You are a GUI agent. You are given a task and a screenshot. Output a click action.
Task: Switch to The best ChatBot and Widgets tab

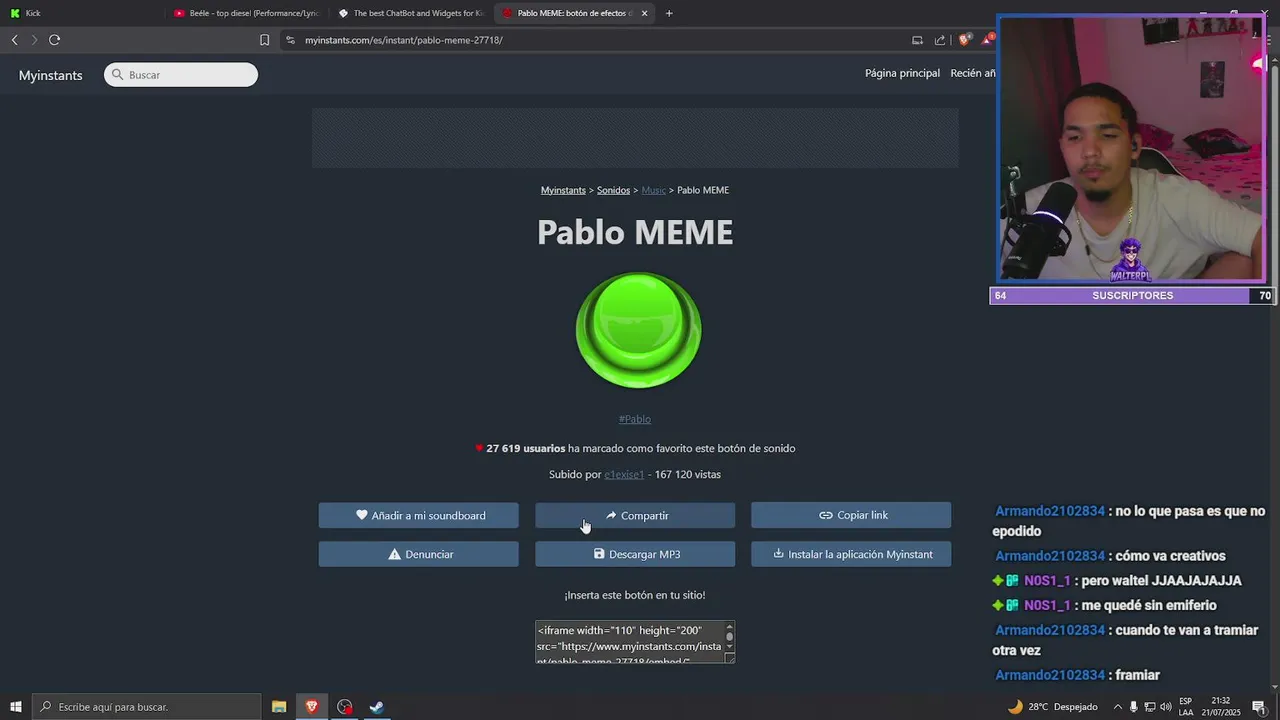411,13
